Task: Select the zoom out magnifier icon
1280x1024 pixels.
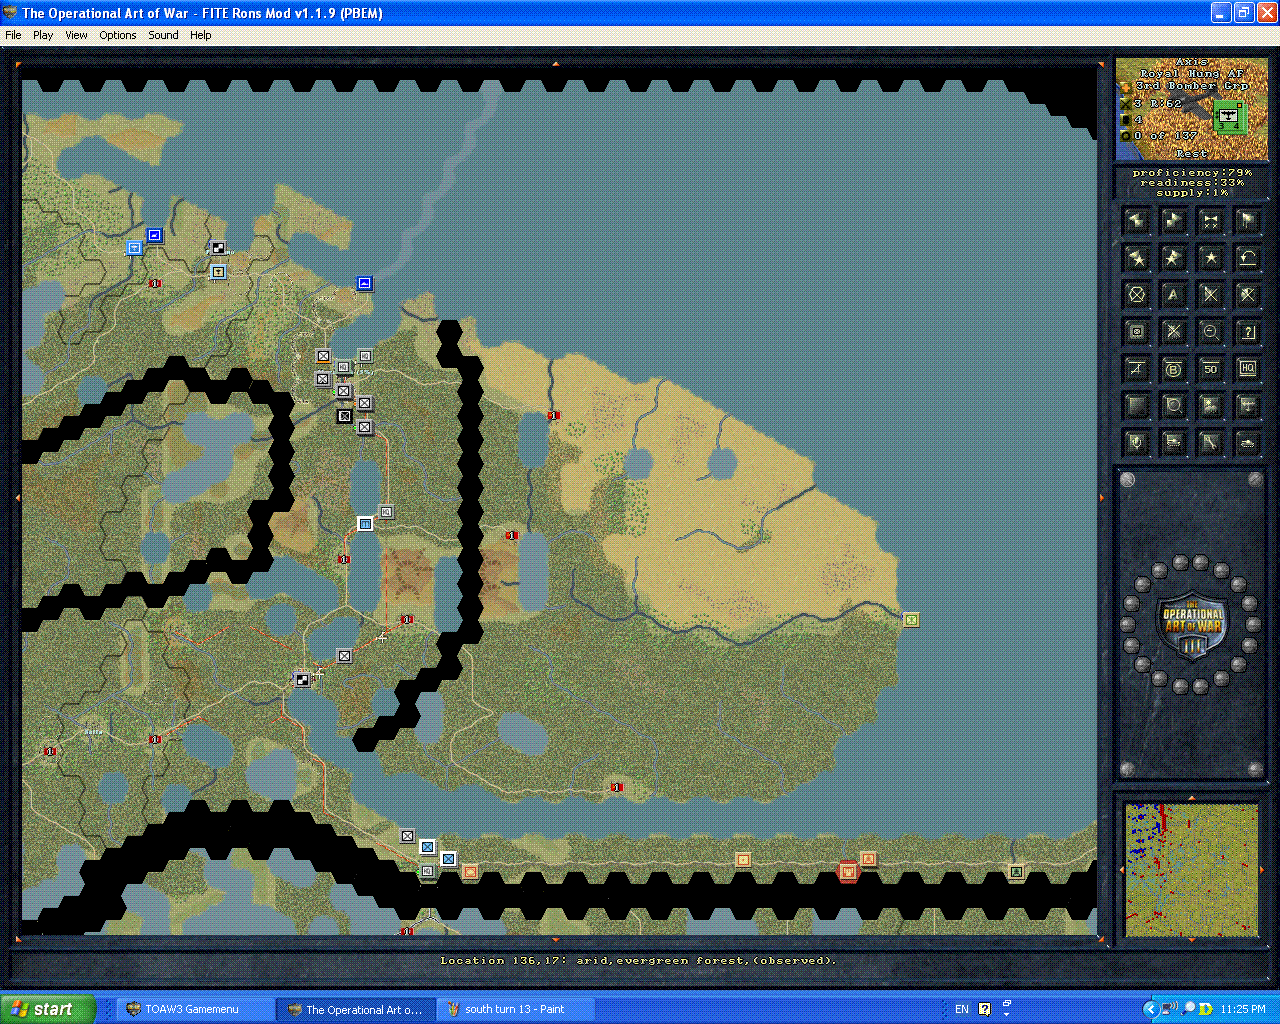Action: 1210,331
